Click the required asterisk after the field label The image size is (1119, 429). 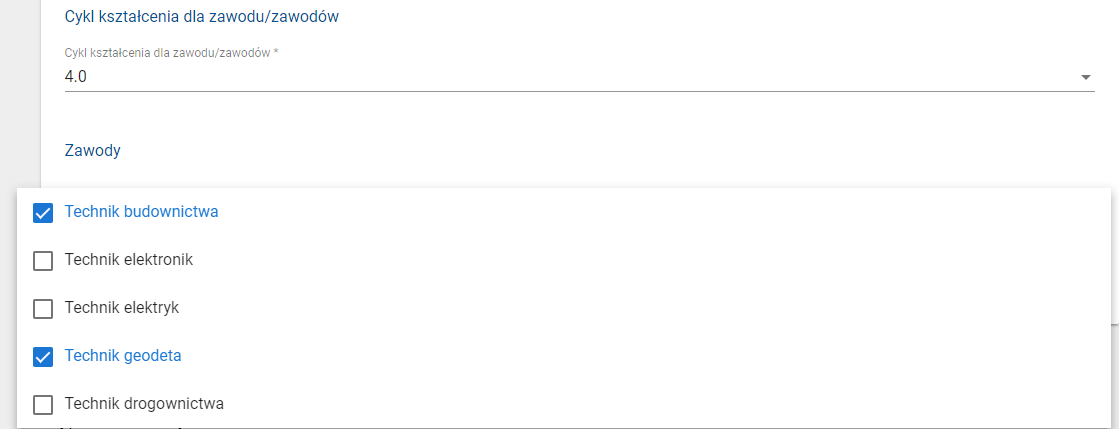pos(276,52)
